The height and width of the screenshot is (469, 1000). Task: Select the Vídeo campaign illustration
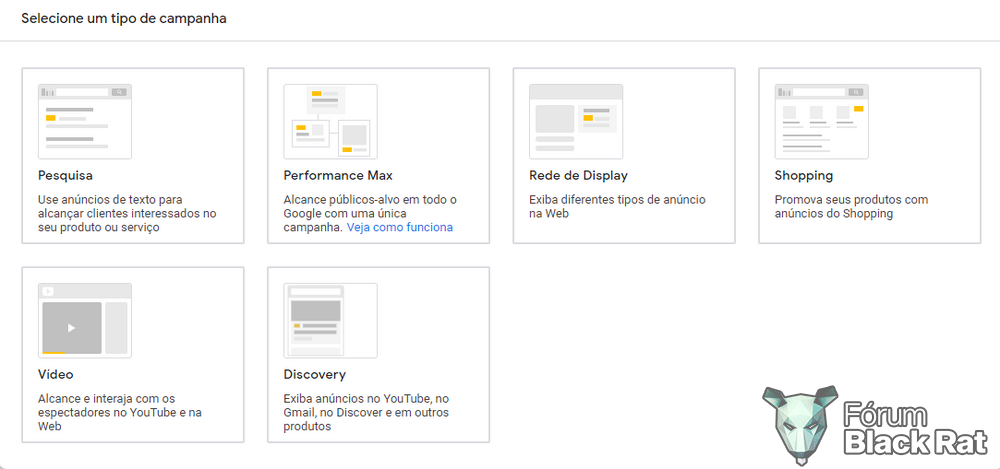pos(85,320)
